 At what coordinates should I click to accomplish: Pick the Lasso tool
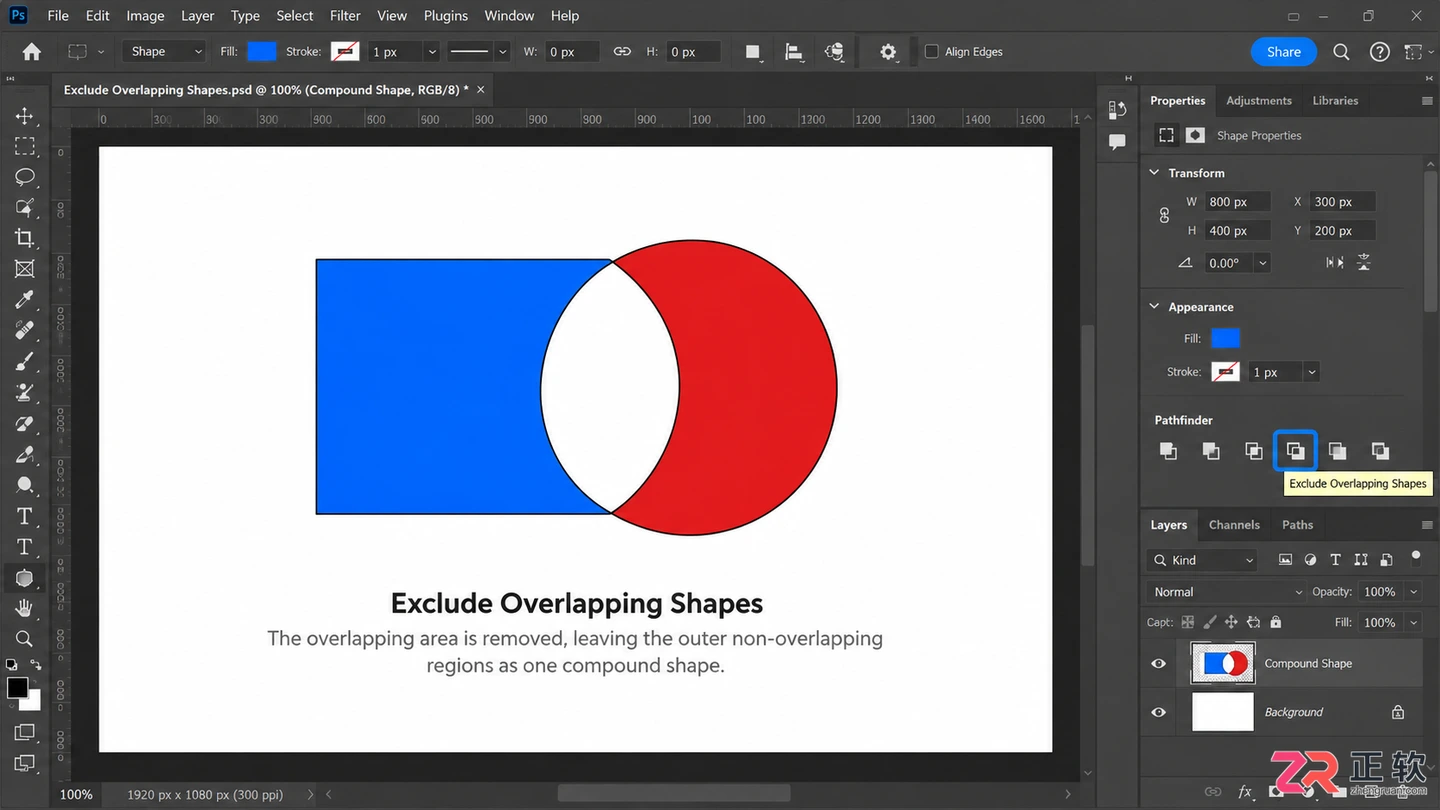pos(24,177)
